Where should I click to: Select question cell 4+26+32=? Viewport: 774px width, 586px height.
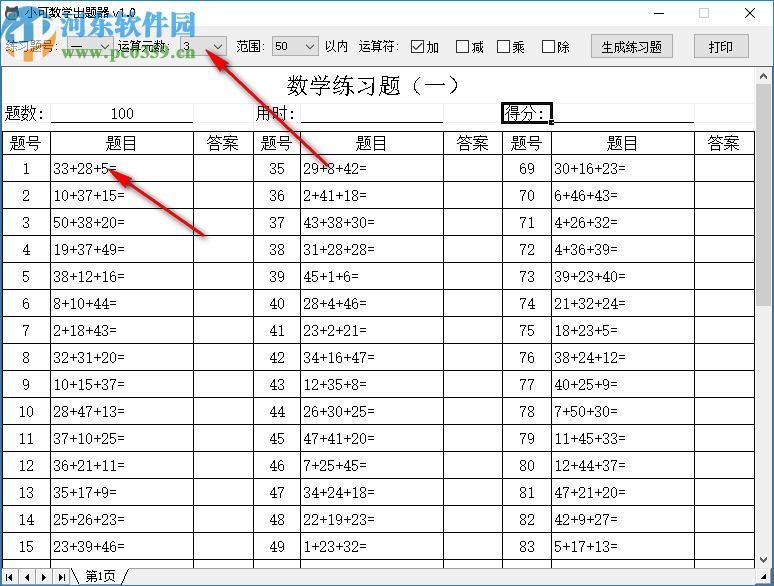(x=623, y=222)
